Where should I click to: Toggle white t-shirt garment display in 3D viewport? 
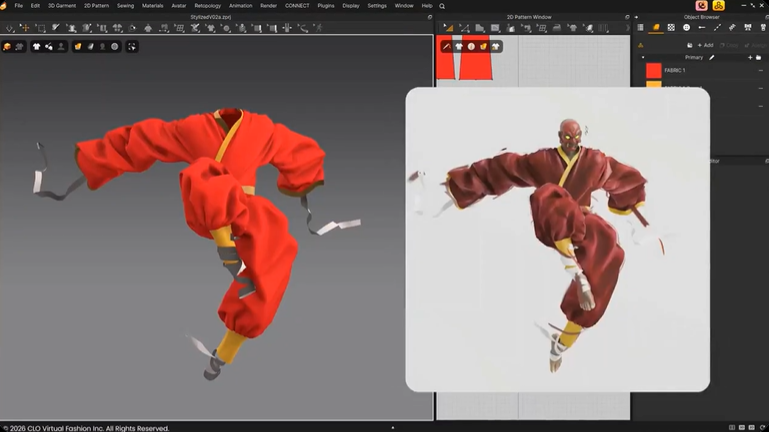[x=36, y=47]
